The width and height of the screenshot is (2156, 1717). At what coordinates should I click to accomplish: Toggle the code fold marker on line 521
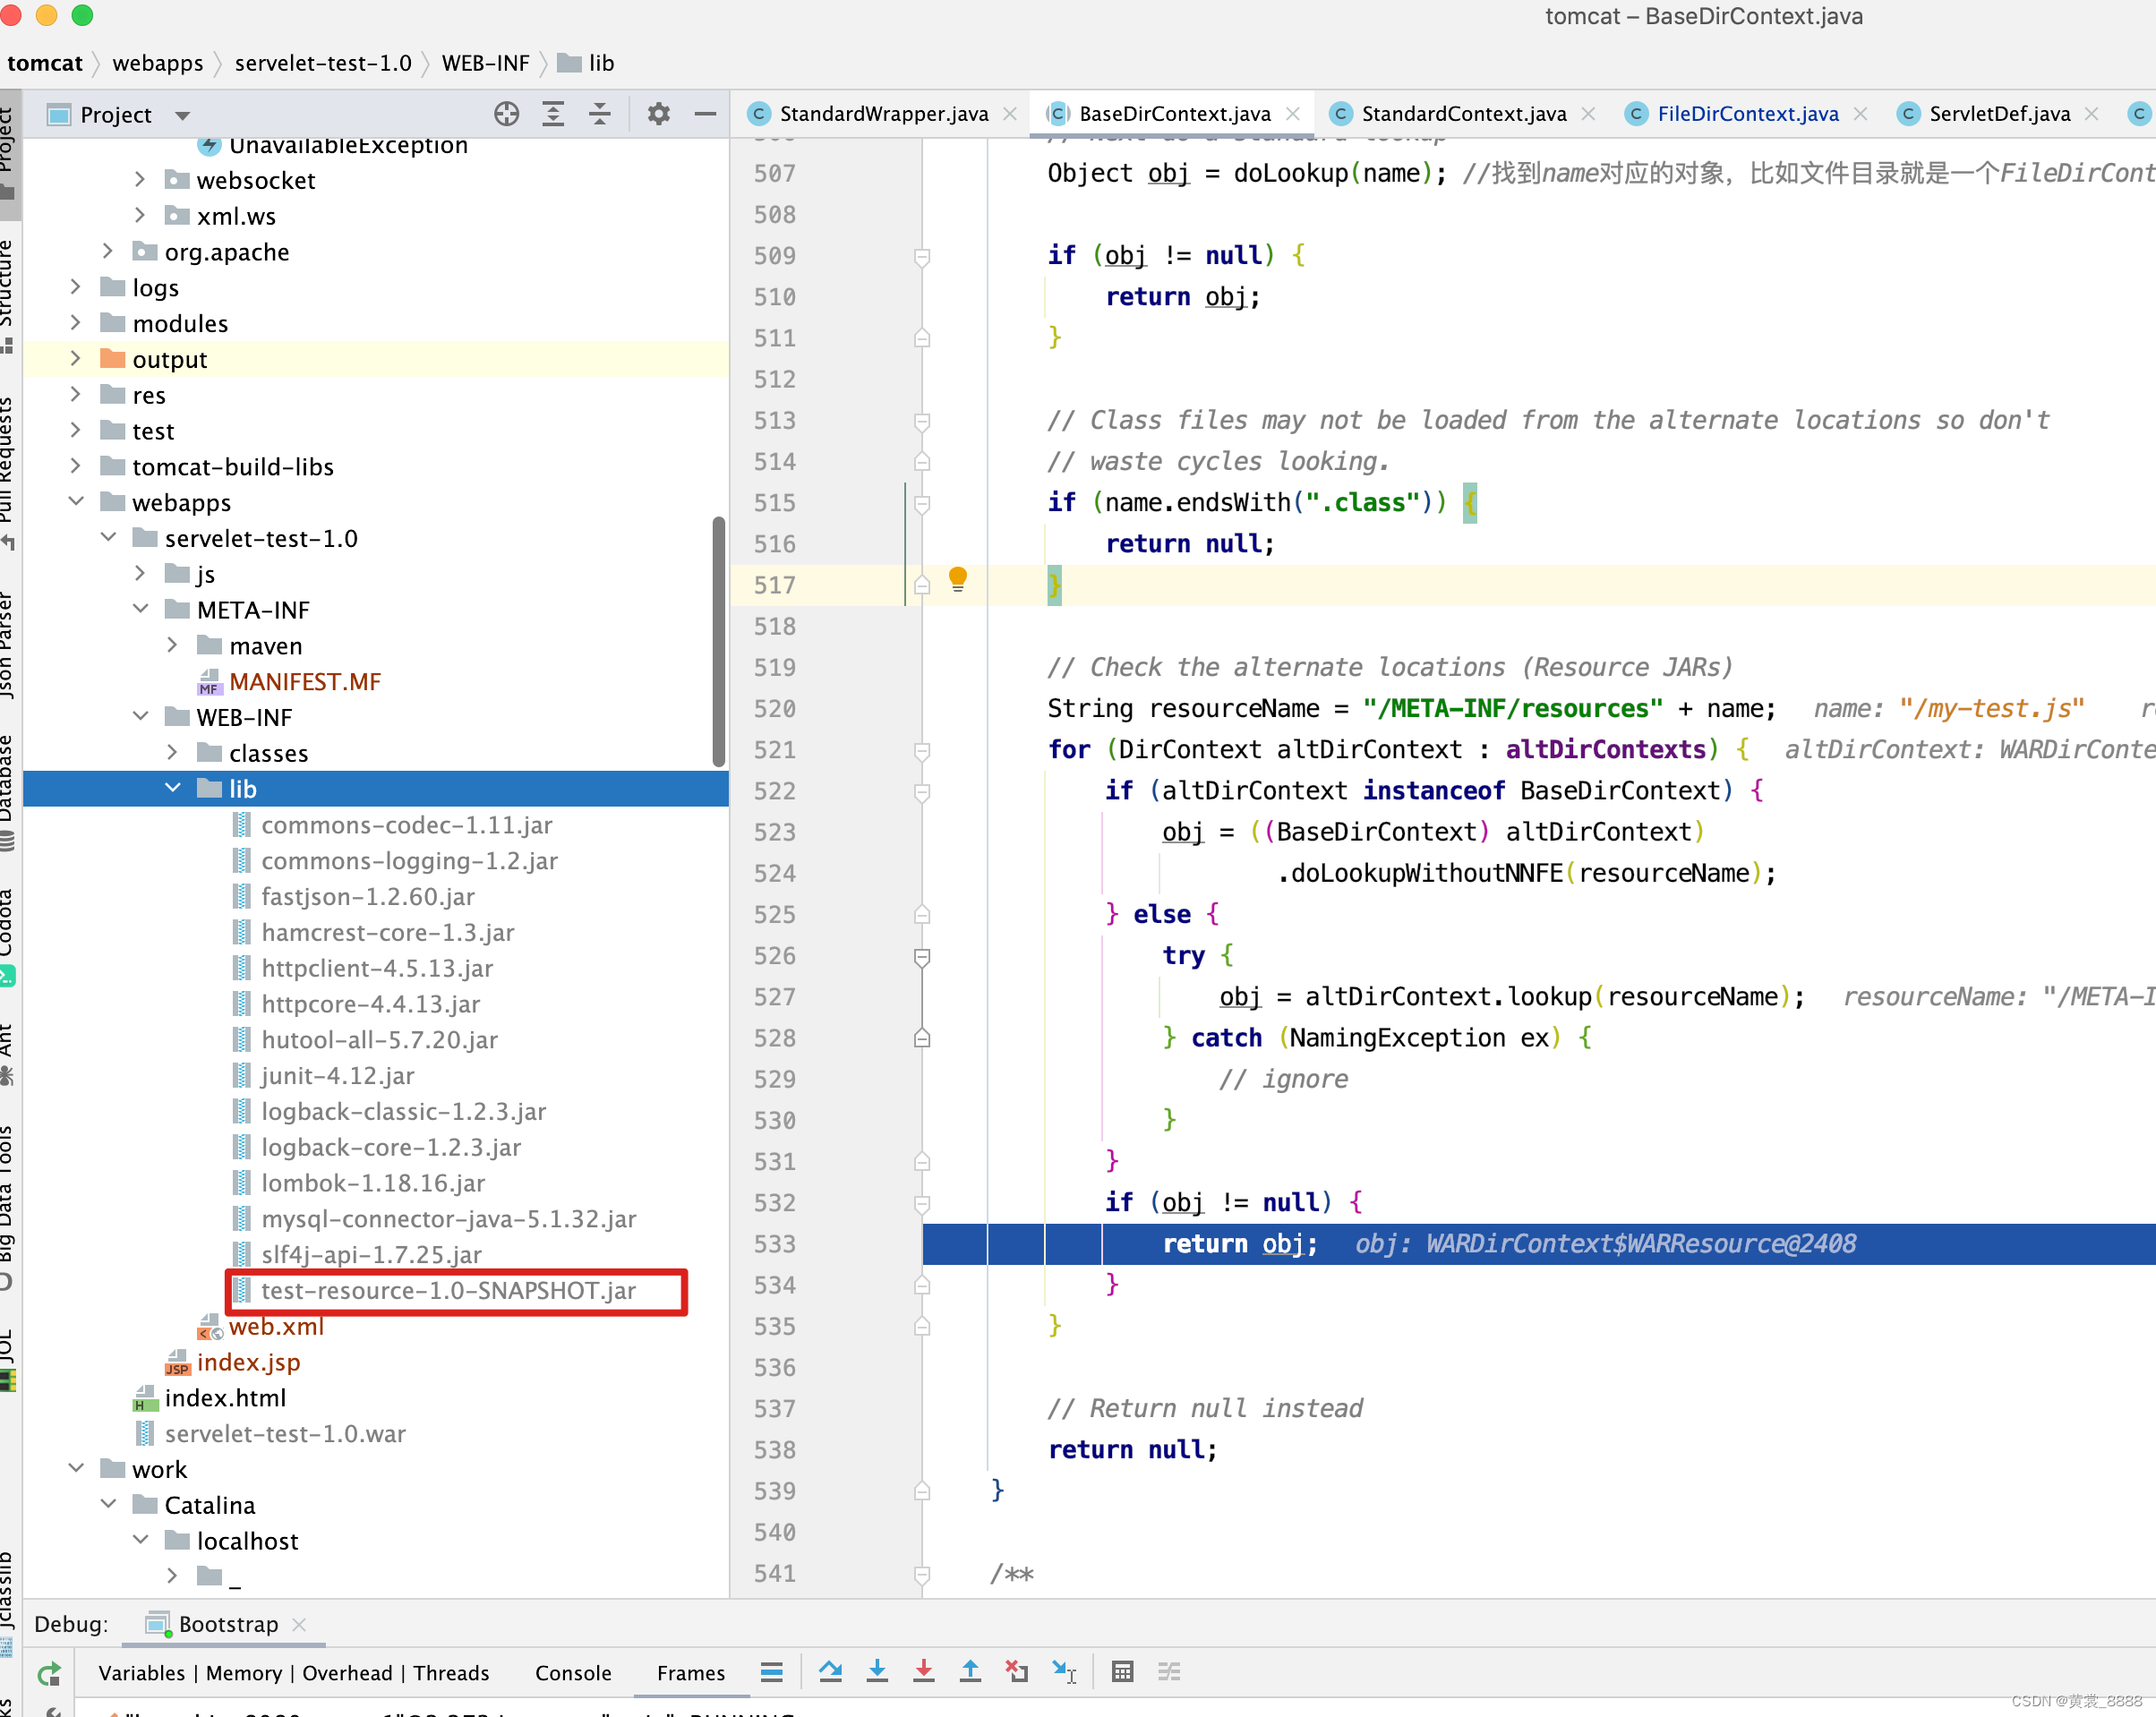point(922,751)
